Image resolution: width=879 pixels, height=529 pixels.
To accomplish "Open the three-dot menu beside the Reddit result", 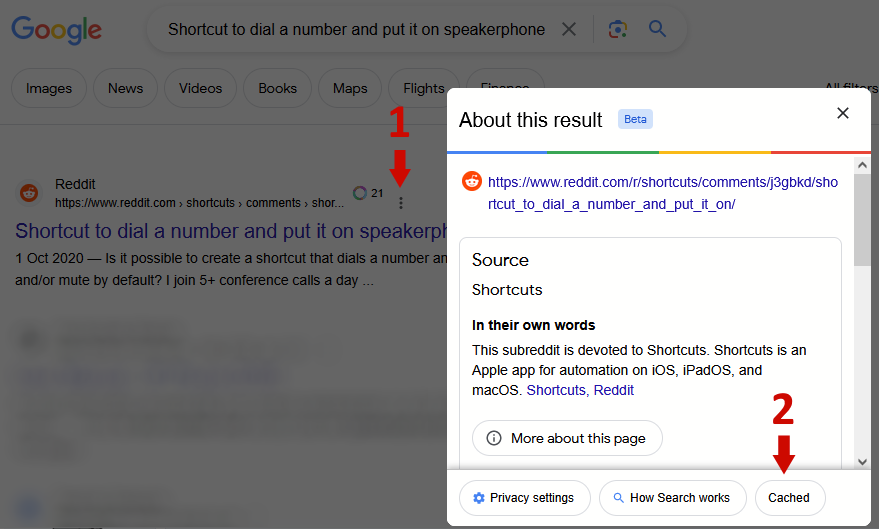I will [x=400, y=203].
